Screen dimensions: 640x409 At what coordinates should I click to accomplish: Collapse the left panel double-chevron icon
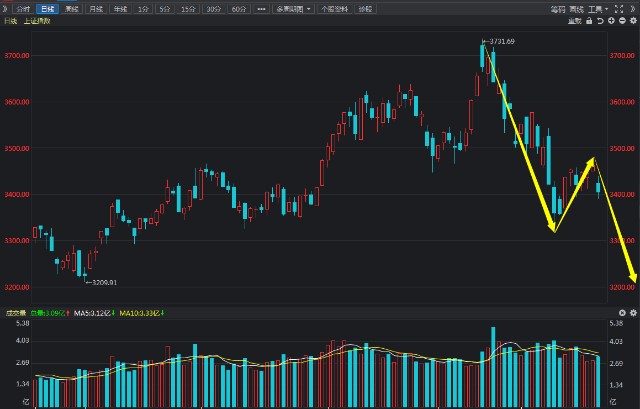tap(5, 9)
